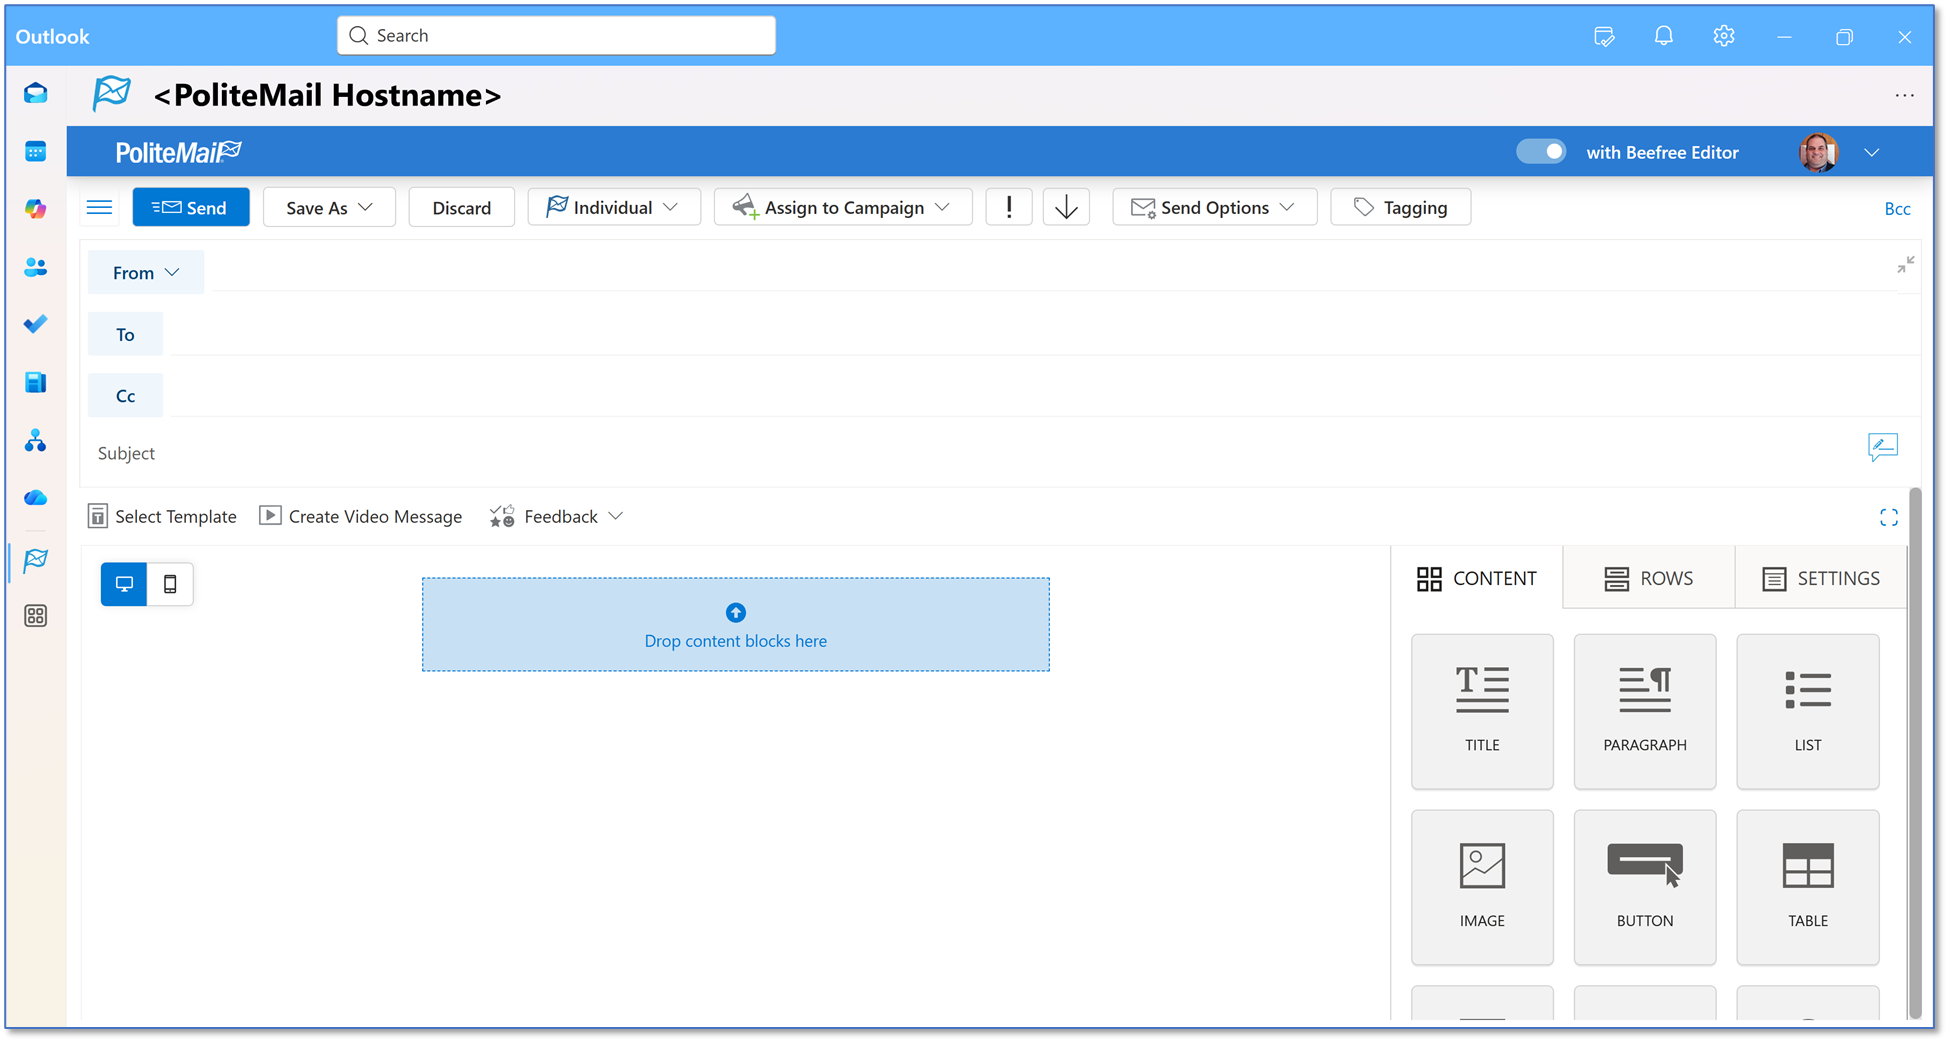Add a Button content block
1948x1042 pixels.
[x=1645, y=887]
